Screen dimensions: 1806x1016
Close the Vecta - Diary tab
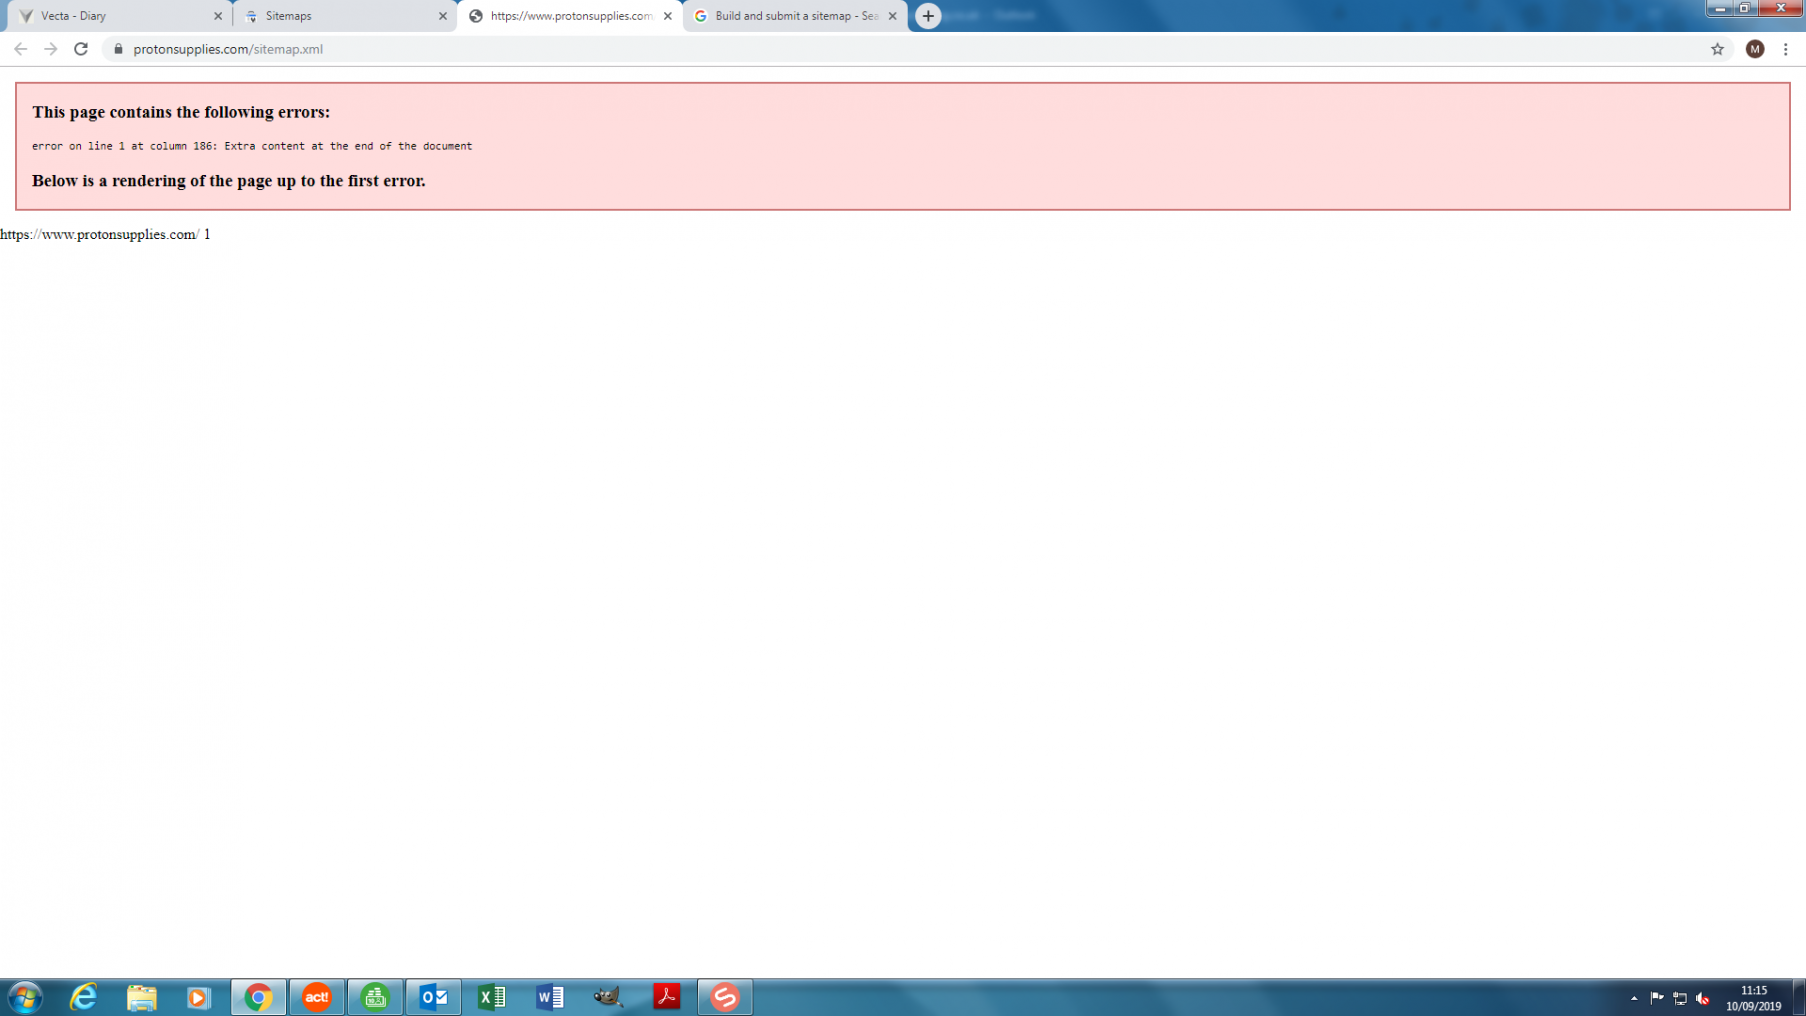click(x=218, y=16)
